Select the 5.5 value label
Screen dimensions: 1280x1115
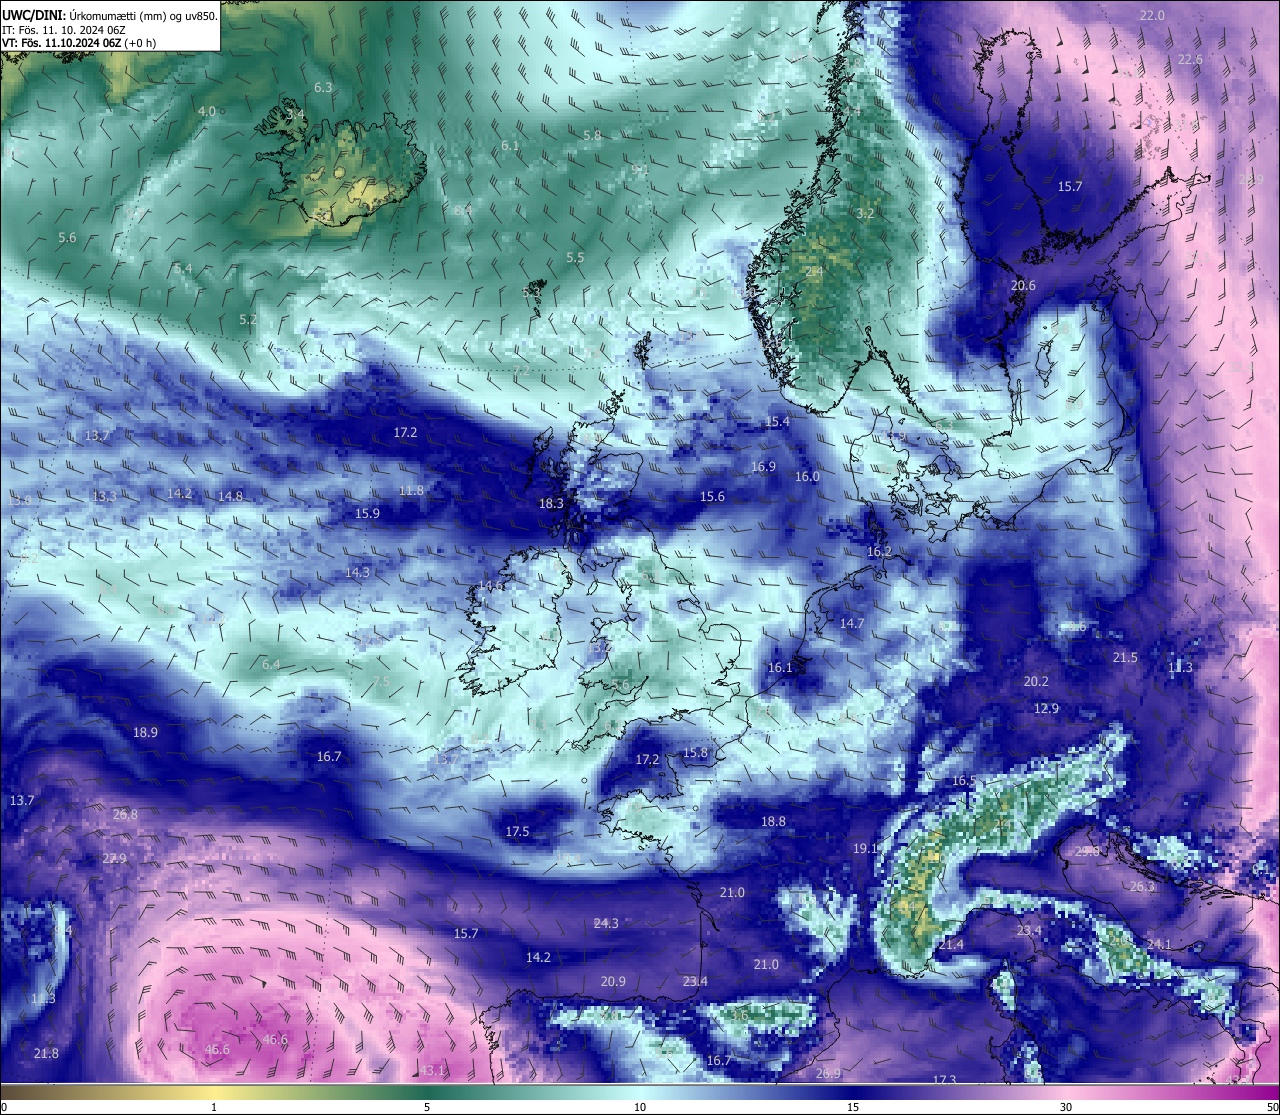575,257
